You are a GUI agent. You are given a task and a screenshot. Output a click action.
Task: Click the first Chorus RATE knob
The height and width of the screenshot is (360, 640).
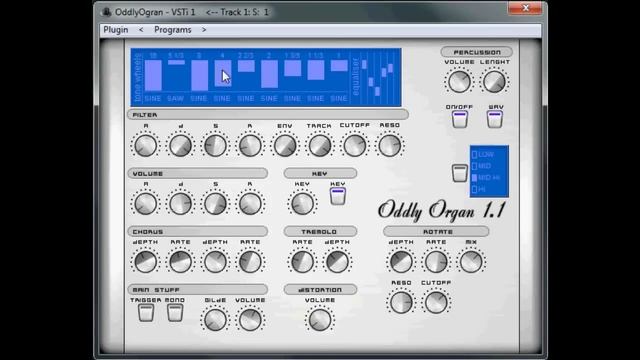(x=180, y=262)
